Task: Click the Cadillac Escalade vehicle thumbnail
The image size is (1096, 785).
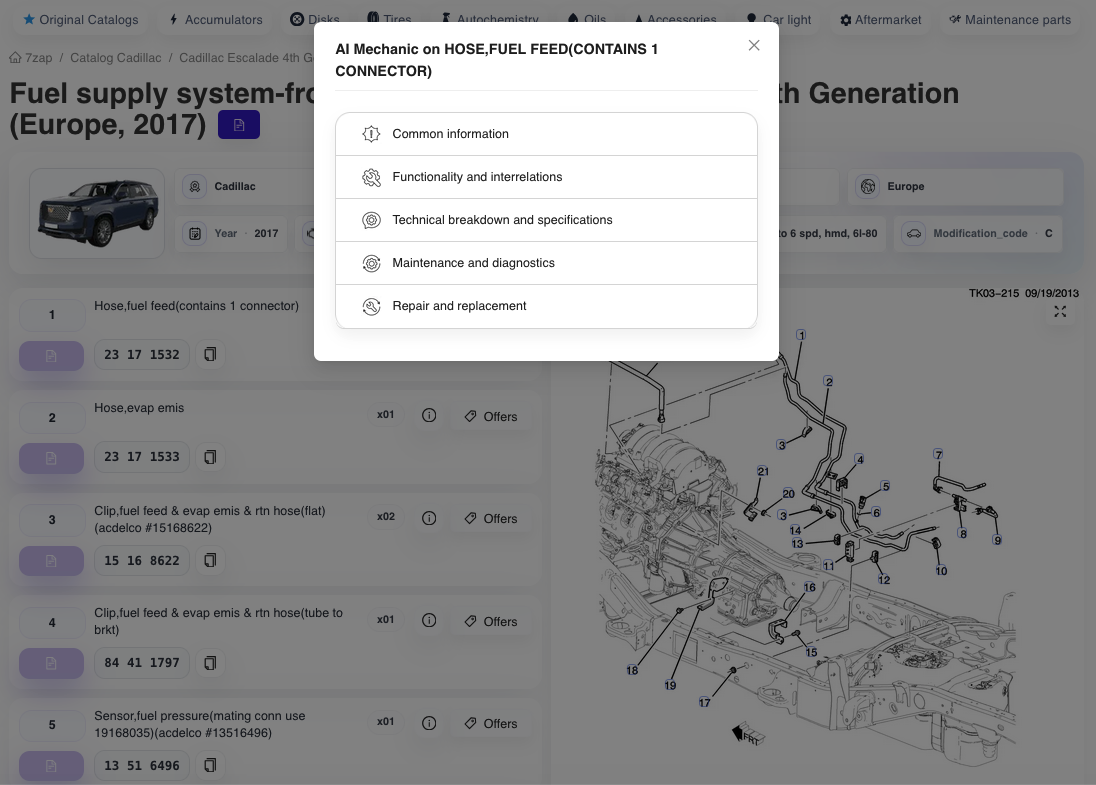Action: point(97,213)
